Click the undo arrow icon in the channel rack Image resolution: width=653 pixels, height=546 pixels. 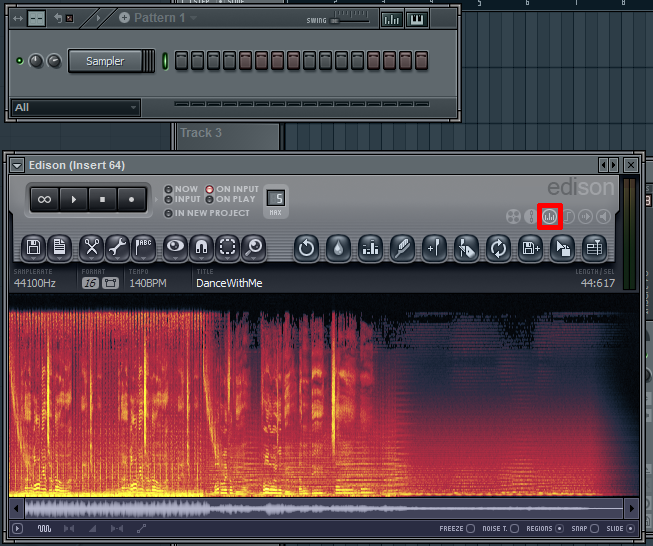(58, 18)
